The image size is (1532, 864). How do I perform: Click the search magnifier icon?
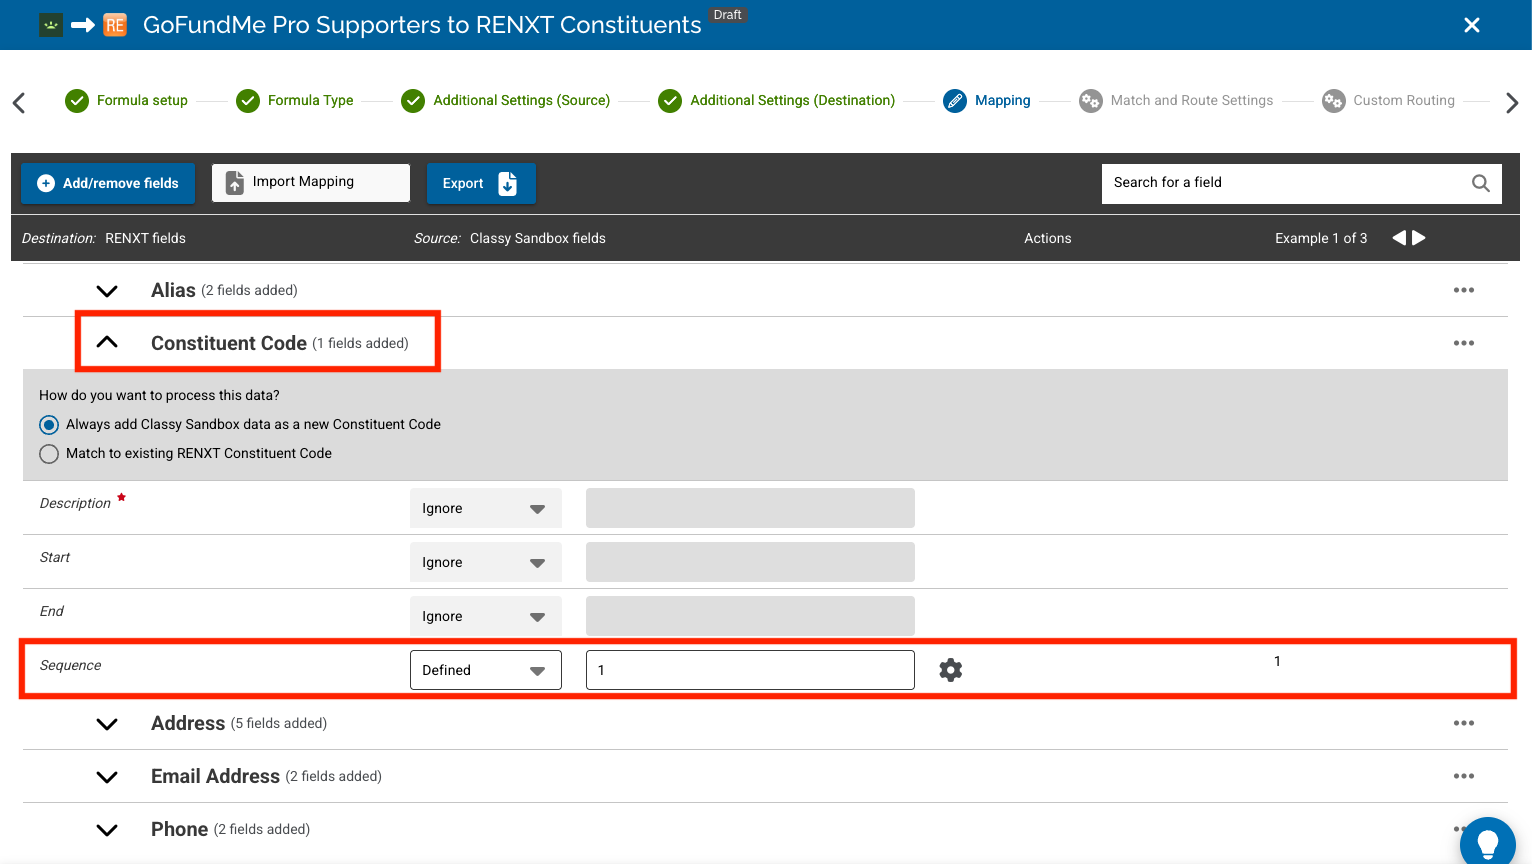tap(1481, 183)
